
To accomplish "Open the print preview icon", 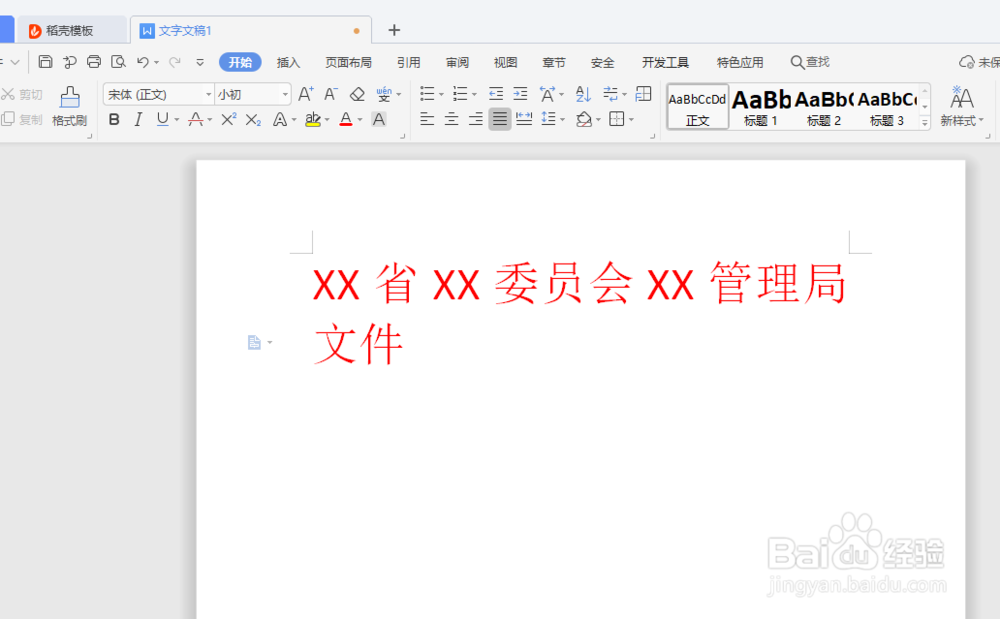I will coord(118,61).
